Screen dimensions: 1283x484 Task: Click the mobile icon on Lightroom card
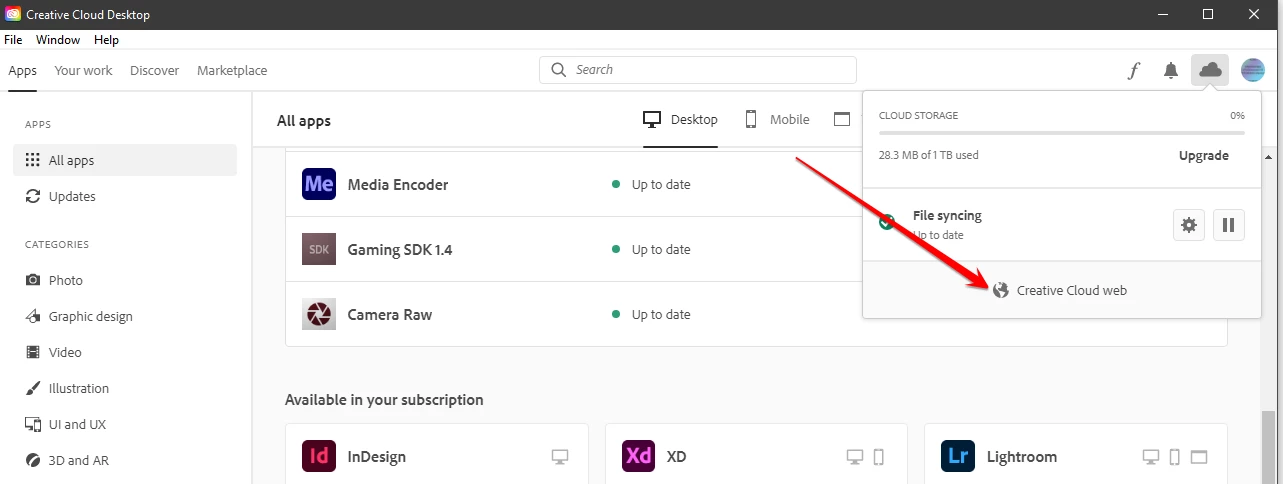click(x=1175, y=457)
